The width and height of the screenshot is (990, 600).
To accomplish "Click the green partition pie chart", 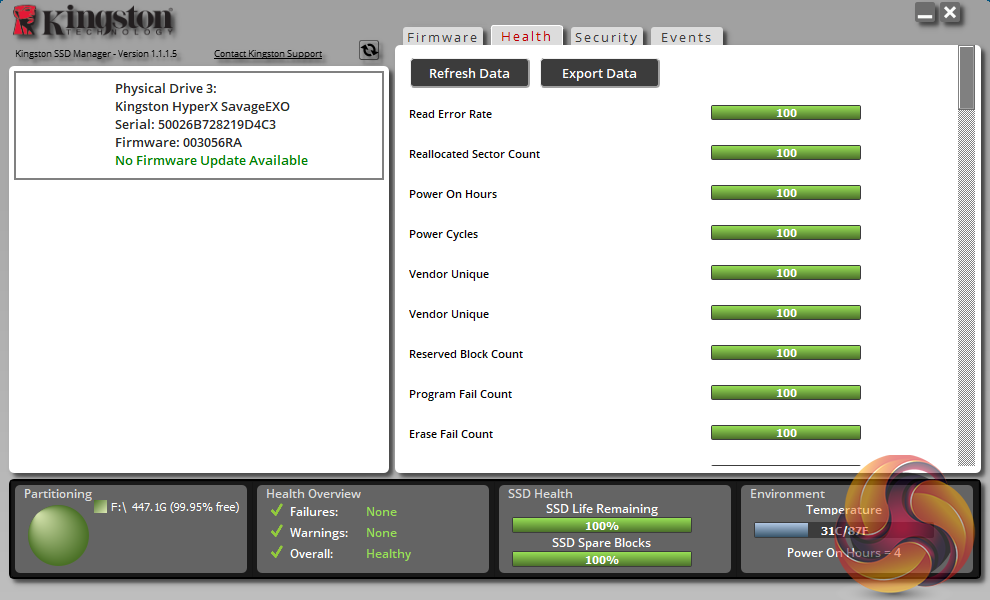I will coord(58,535).
